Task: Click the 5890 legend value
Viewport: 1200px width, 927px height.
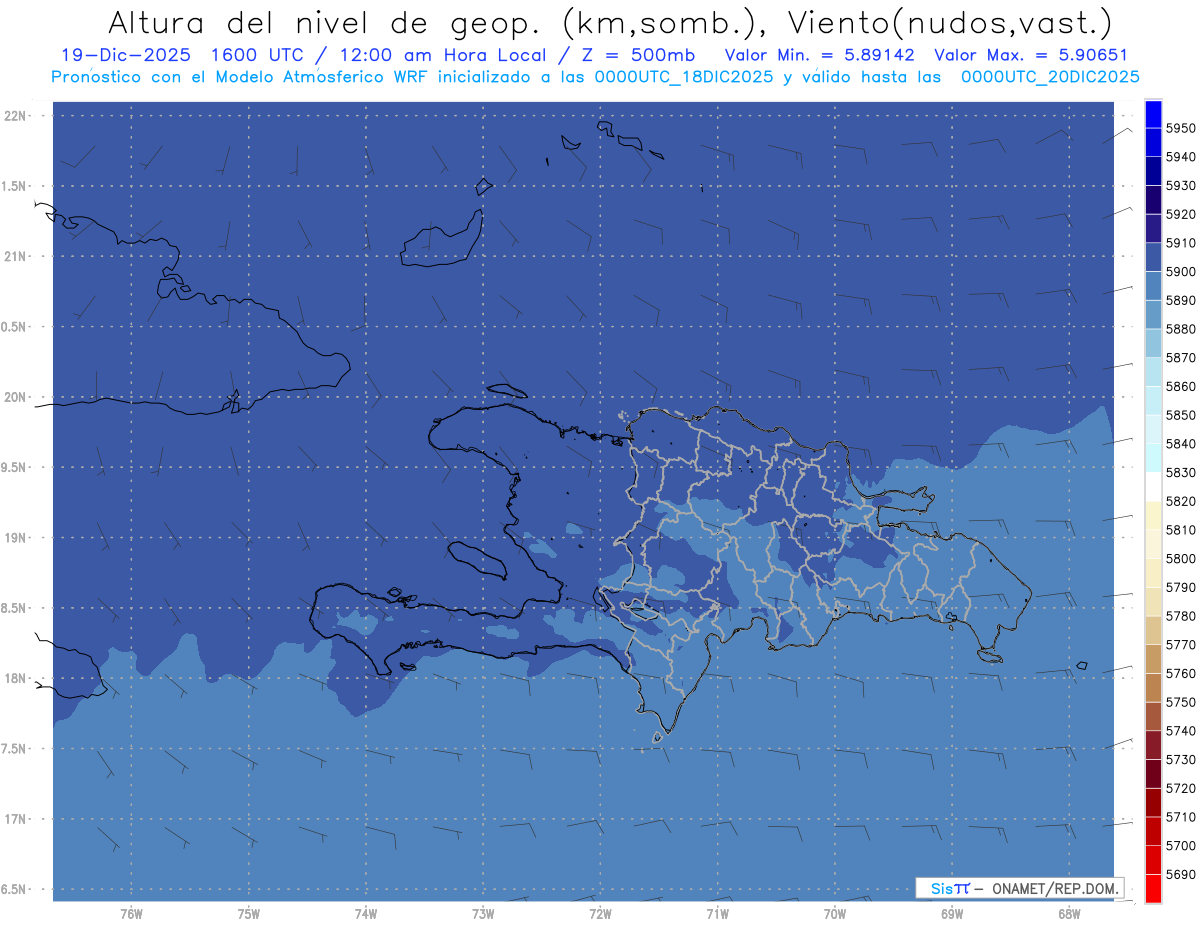Action: click(1180, 300)
